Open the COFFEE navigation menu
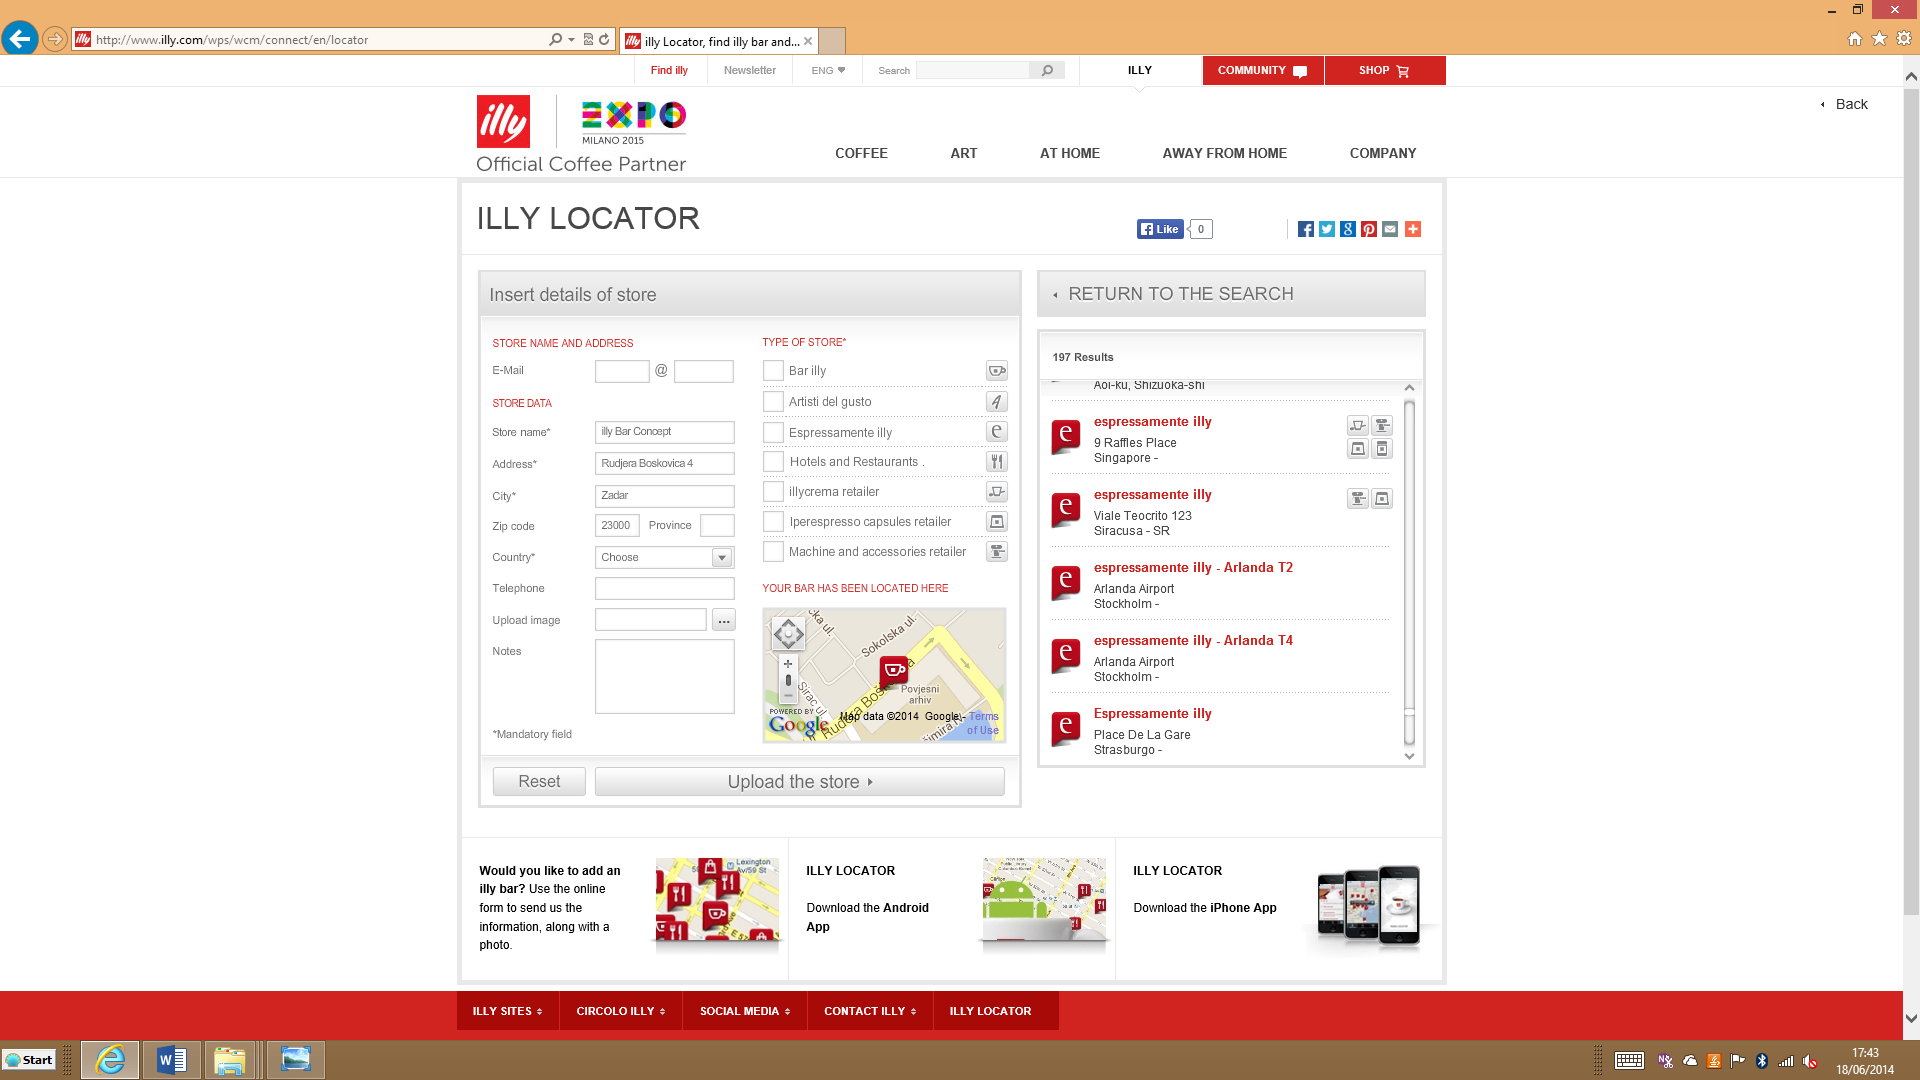The height and width of the screenshot is (1080, 1920). [x=861, y=153]
